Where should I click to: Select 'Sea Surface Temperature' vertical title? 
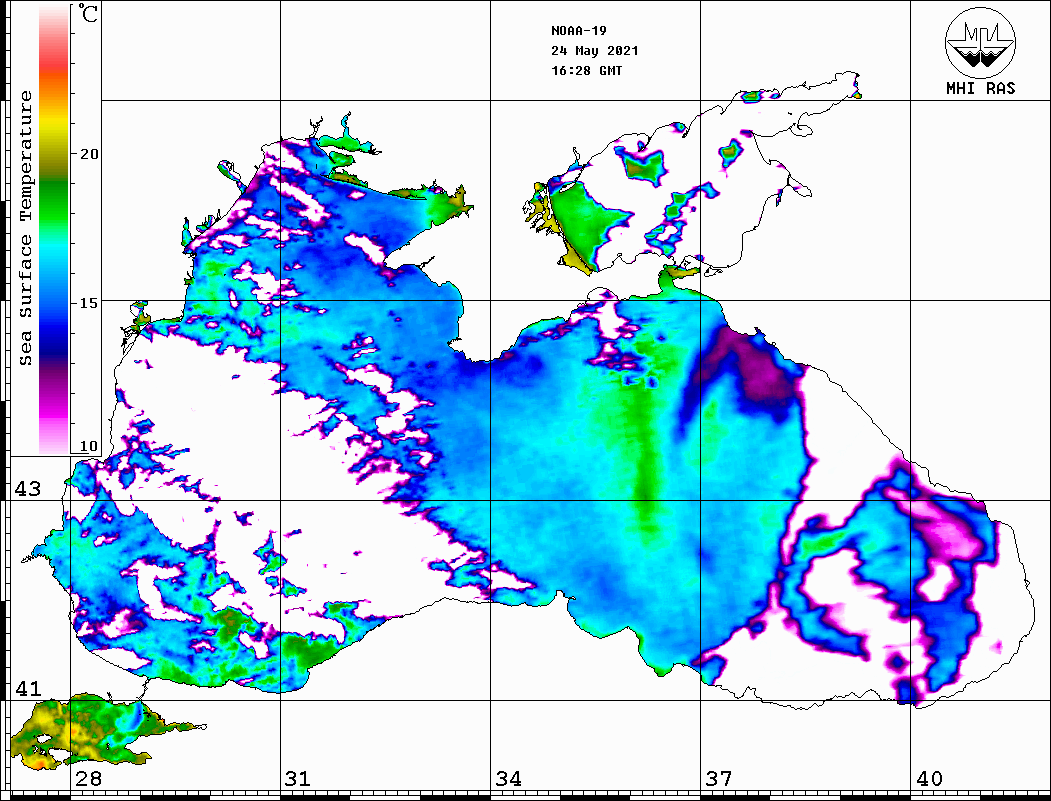[x=25, y=228]
